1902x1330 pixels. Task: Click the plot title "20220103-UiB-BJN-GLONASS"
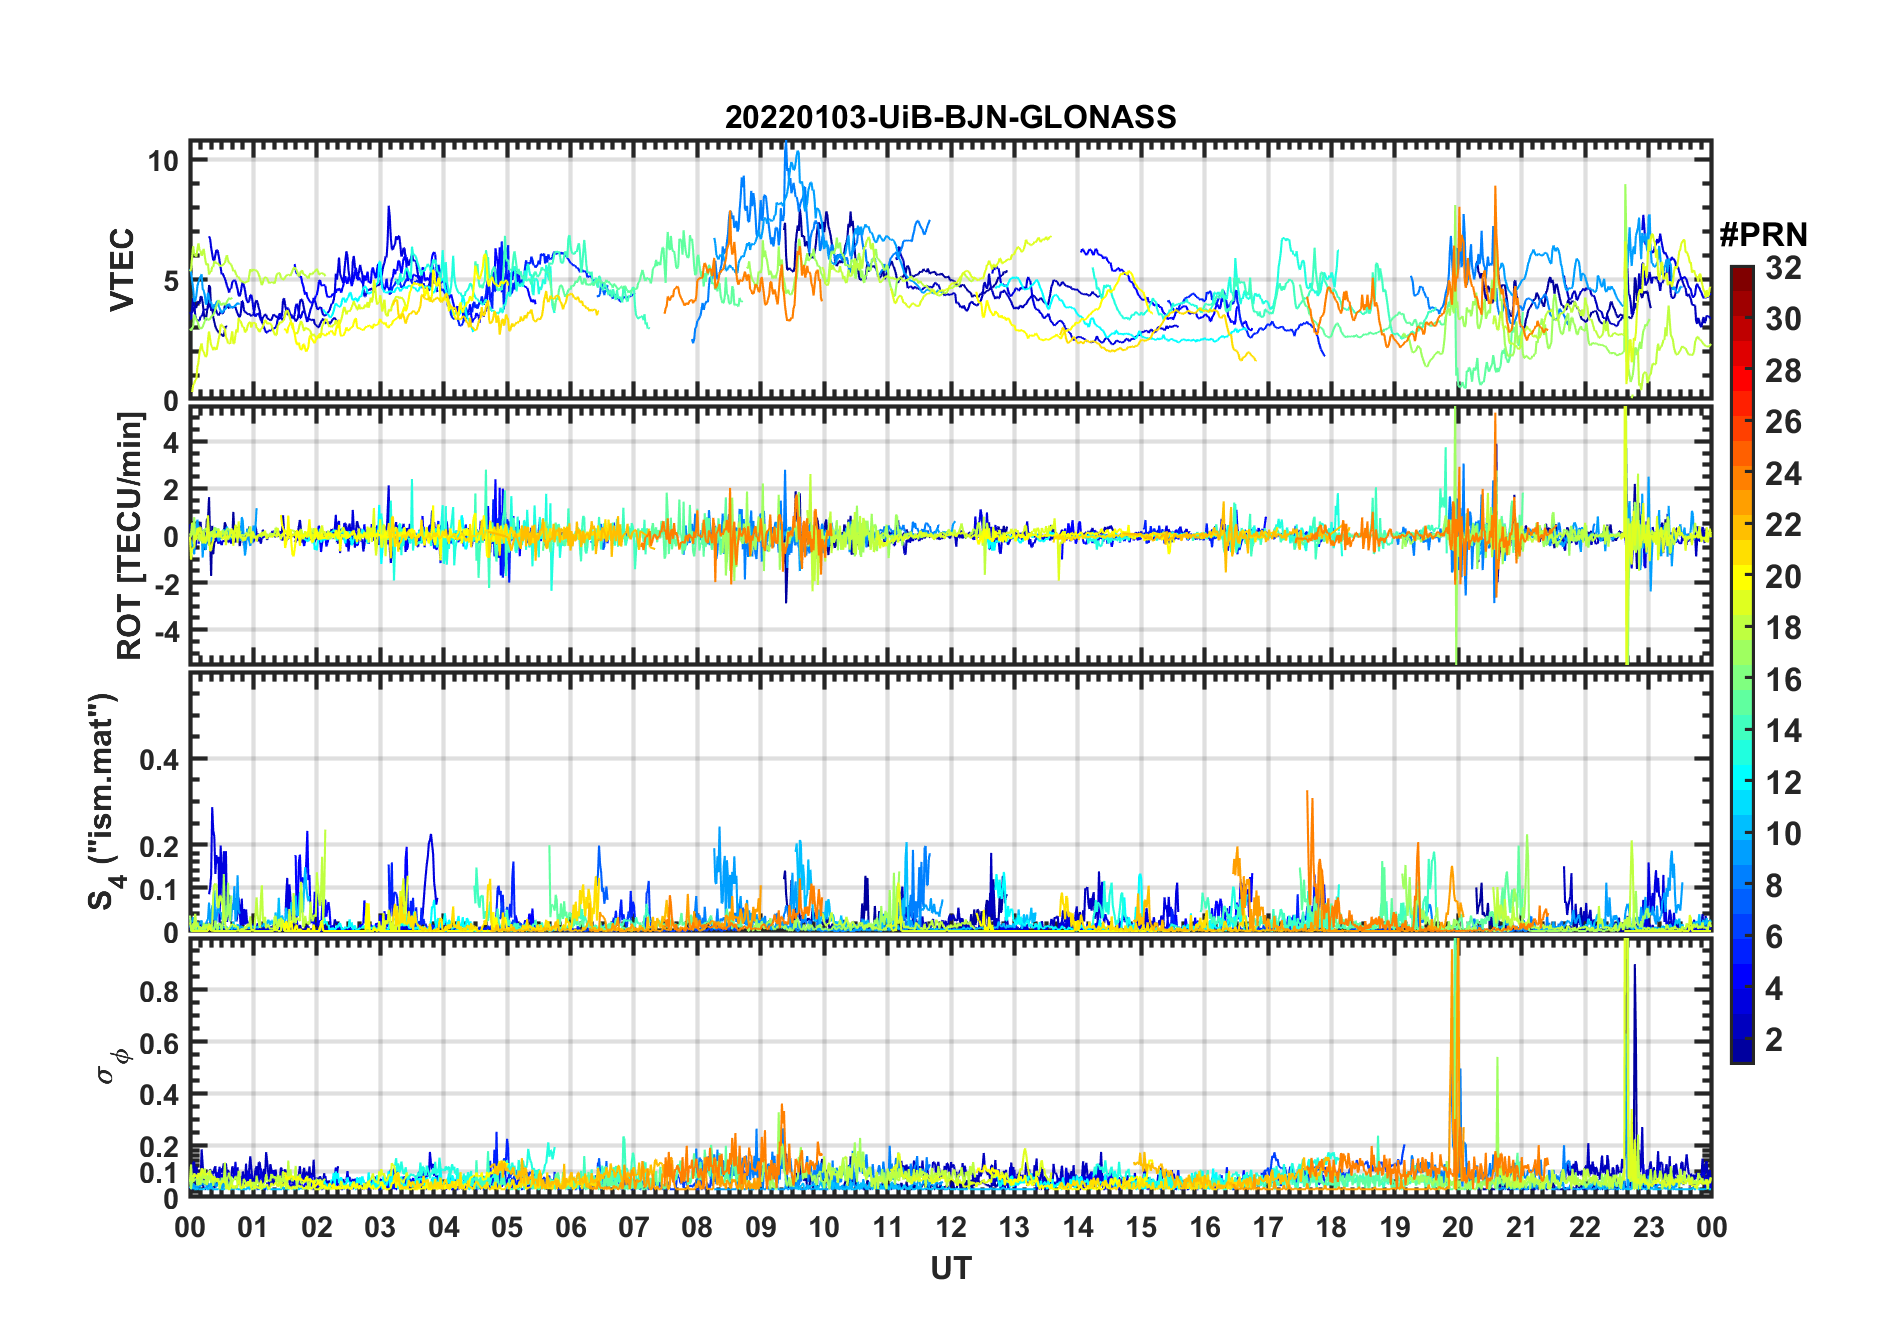click(x=950, y=117)
